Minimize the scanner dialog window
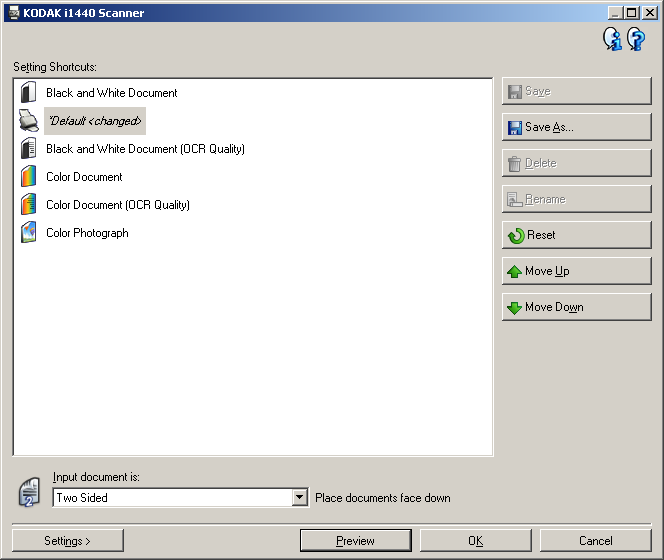Image resolution: width=664 pixels, height=560 pixels. click(615, 13)
